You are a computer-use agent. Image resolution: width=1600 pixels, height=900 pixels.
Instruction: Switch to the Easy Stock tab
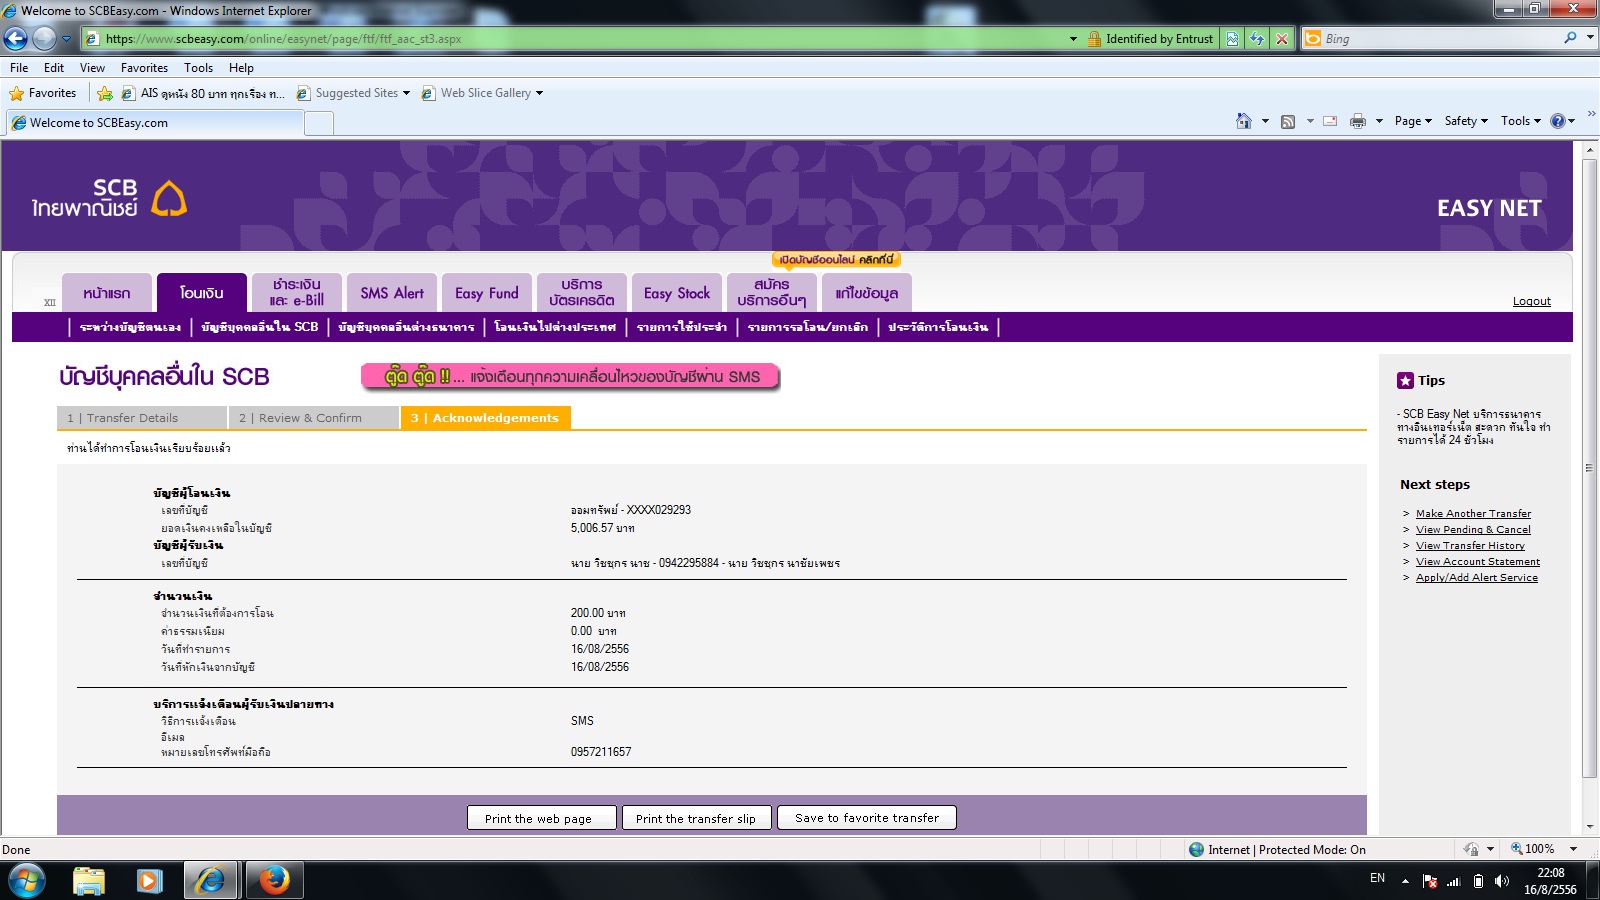[677, 293]
